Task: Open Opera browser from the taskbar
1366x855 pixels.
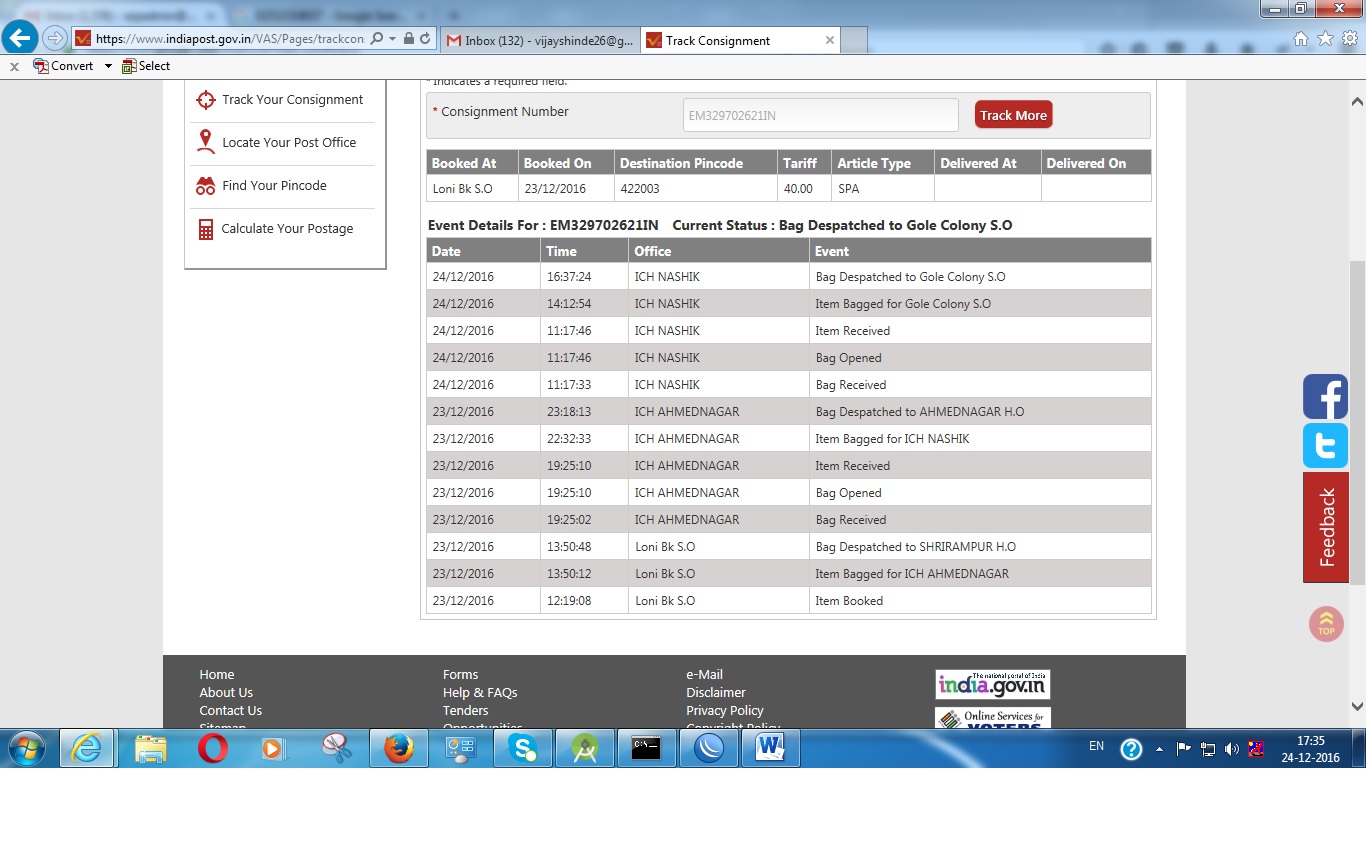Action: [212, 748]
